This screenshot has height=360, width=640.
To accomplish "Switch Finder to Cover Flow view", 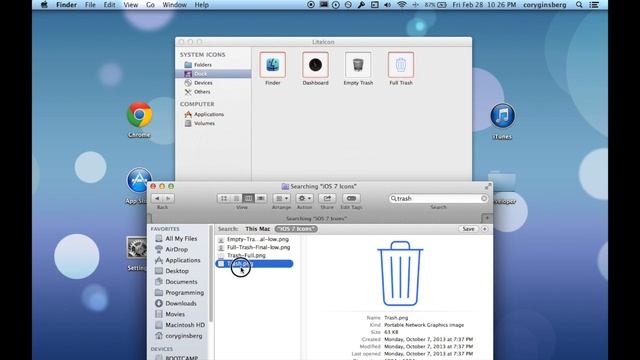I will pyautogui.click(x=260, y=198).
